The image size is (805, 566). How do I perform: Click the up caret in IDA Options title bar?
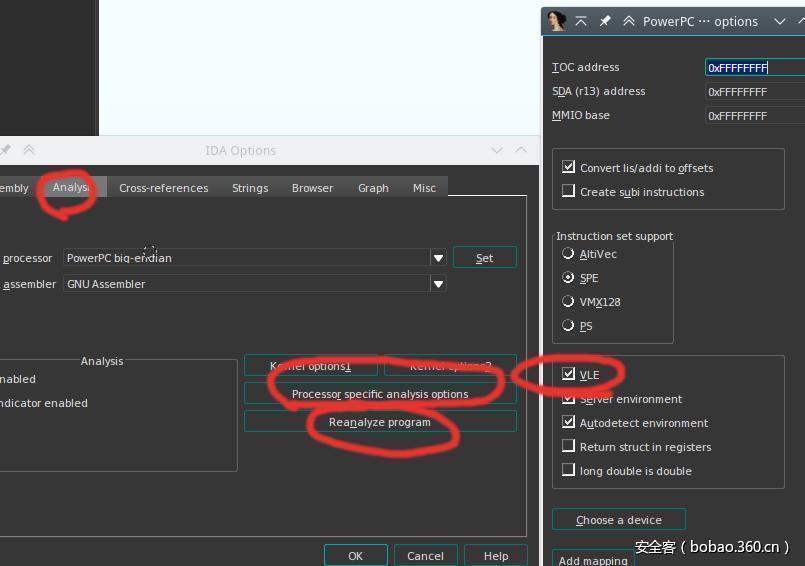coord(521,150)
